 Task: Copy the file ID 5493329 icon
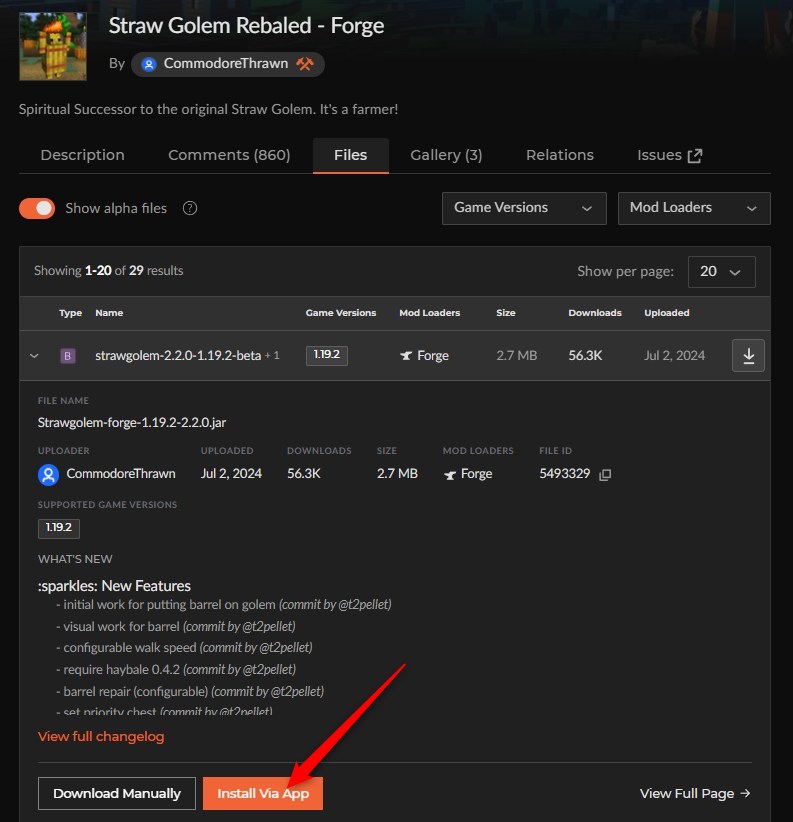pyautogui.click(x=605, y=474)
